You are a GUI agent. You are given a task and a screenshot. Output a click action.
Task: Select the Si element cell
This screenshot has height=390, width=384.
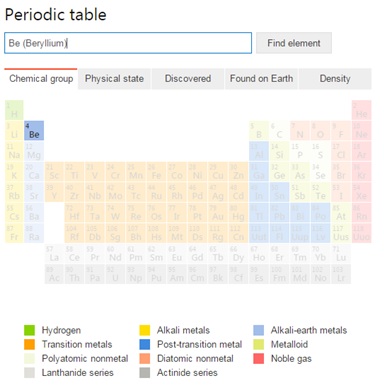pos(279,151)
